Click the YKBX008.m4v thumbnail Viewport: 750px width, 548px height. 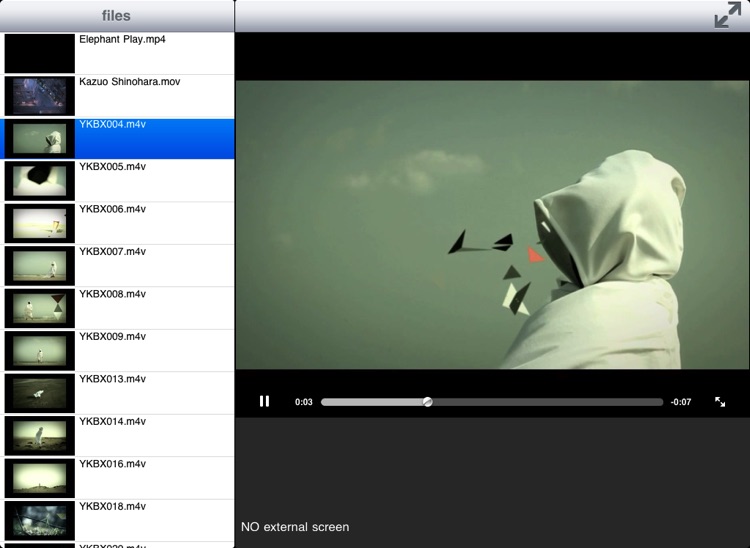click(40, 308)
